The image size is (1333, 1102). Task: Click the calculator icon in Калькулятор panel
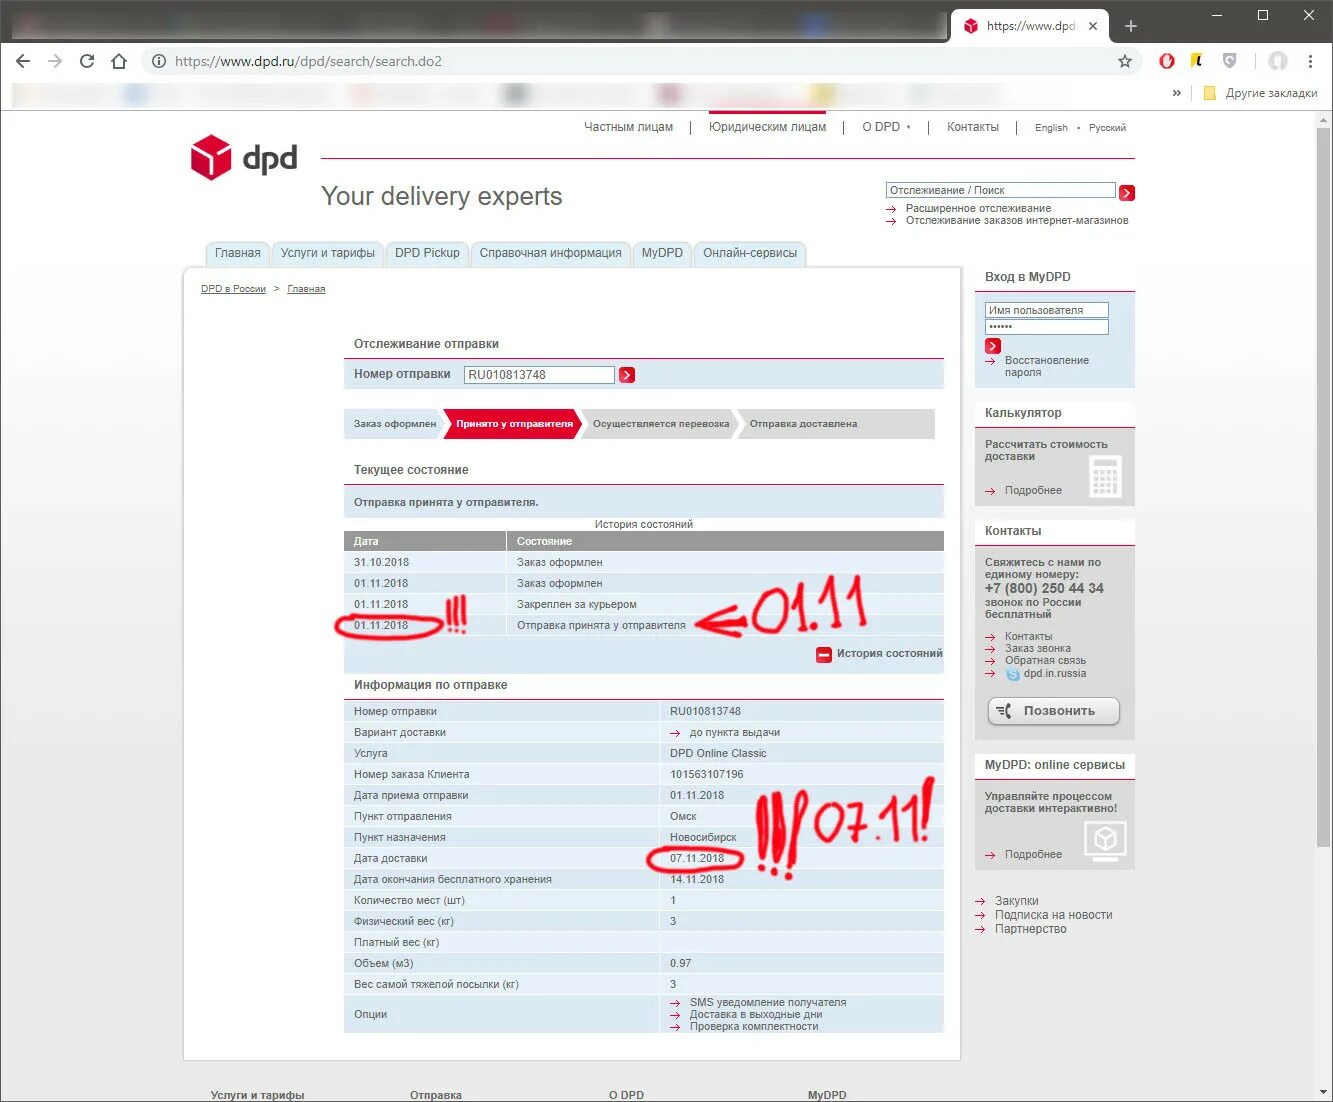coord(1105,476)
